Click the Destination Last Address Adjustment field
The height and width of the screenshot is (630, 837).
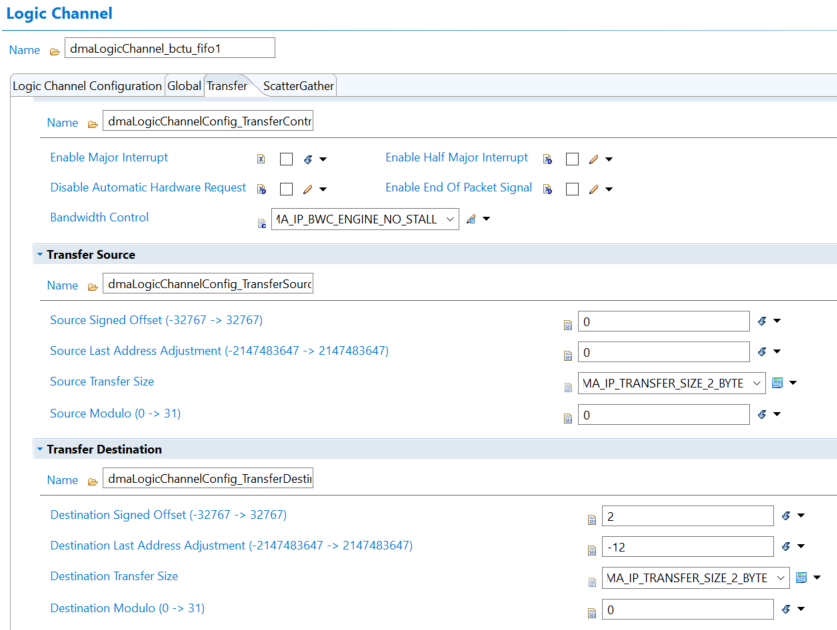(x=687, y=546)
